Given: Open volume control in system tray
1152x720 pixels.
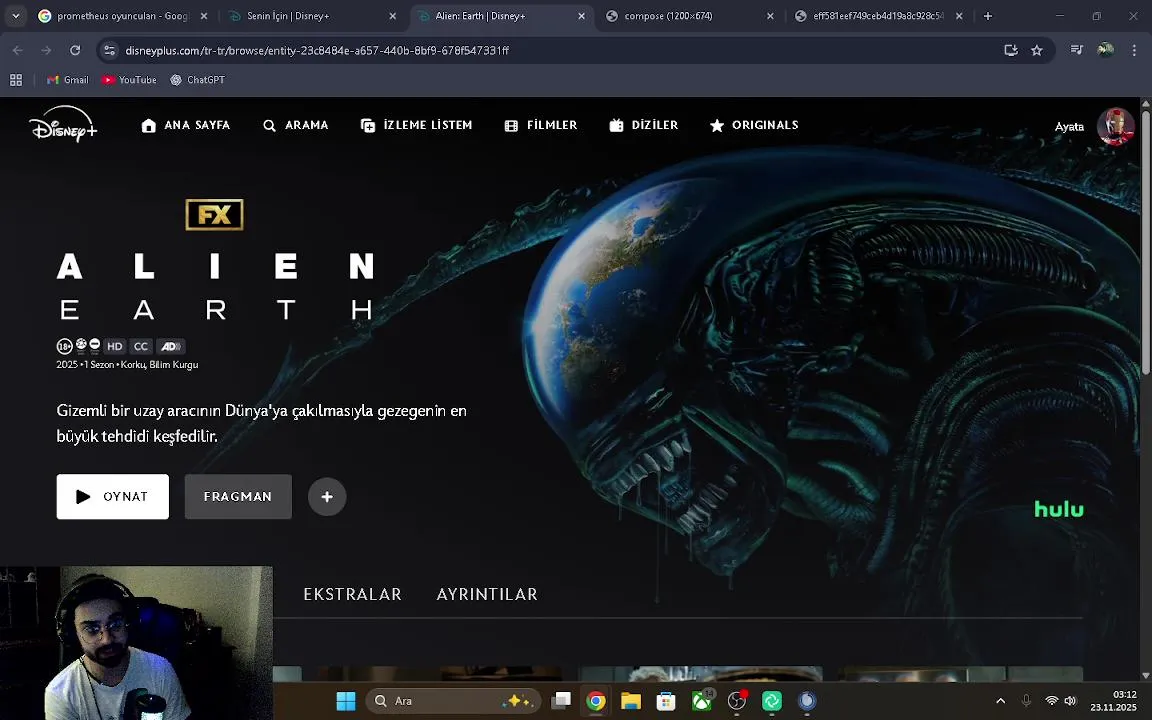Looking at the screenshot, I should [x=1070, y=701].
